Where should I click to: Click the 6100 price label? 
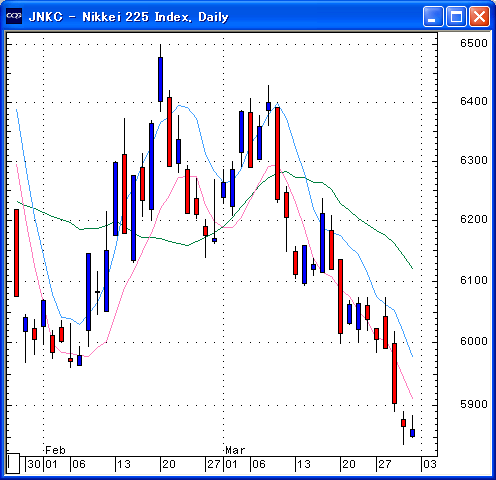coord(474,280)
